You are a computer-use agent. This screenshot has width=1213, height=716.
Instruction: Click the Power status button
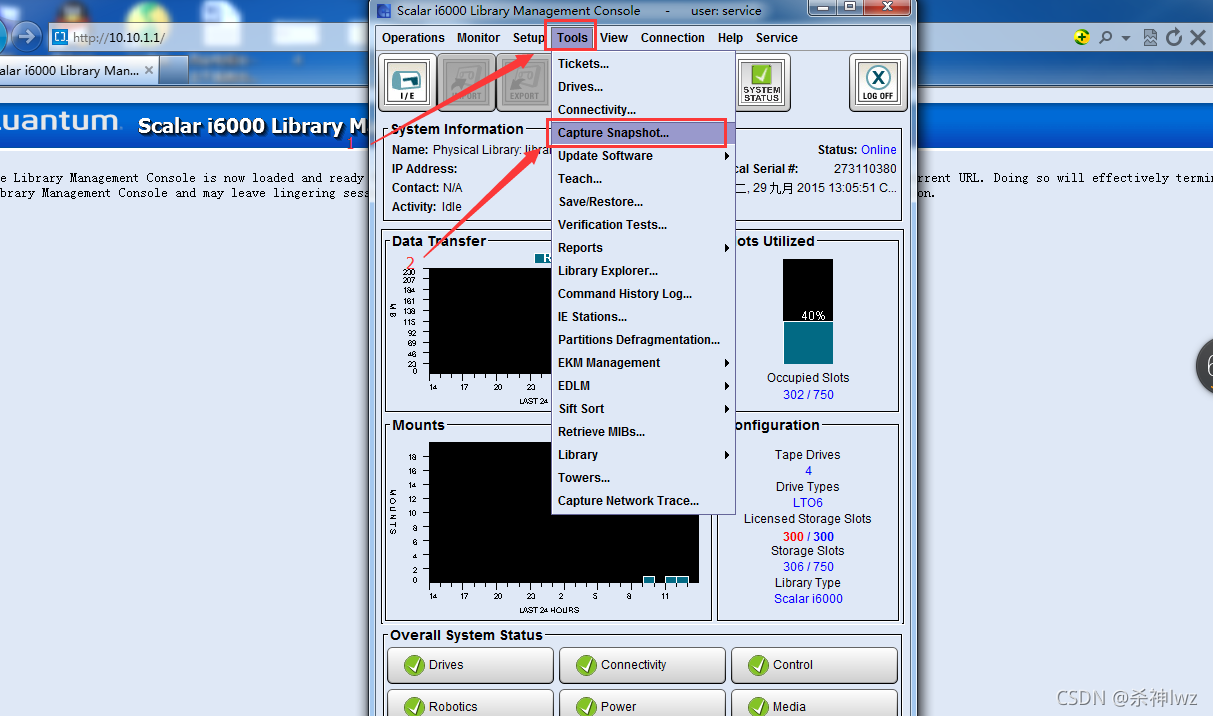coord(642,704)
